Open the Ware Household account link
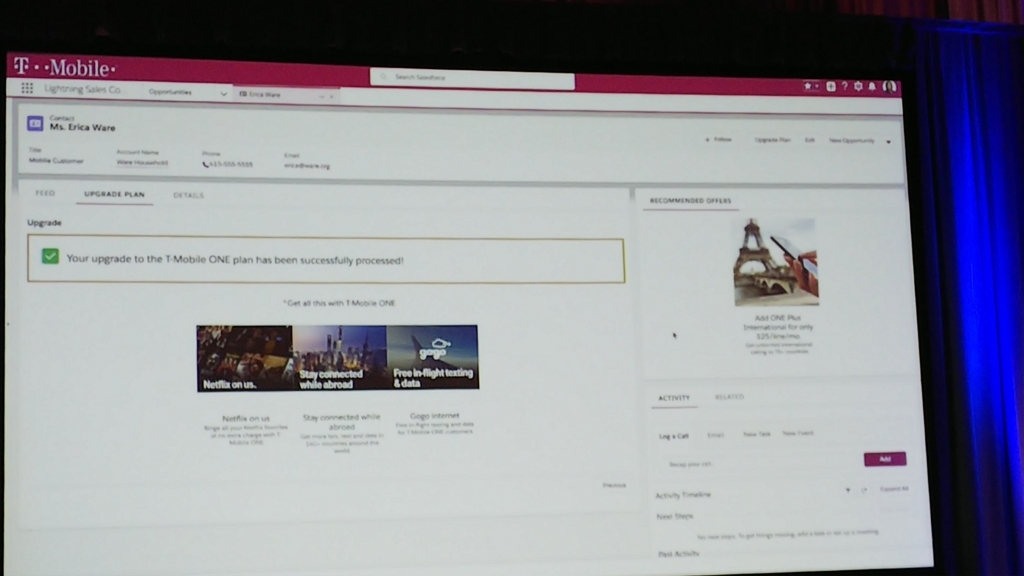 [x=142, y=163]
